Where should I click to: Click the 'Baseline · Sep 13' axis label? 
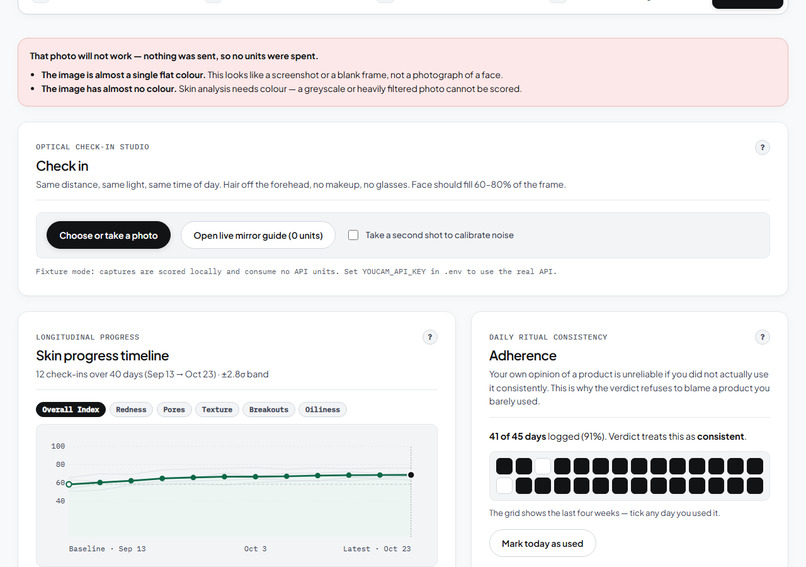(107, 549)
